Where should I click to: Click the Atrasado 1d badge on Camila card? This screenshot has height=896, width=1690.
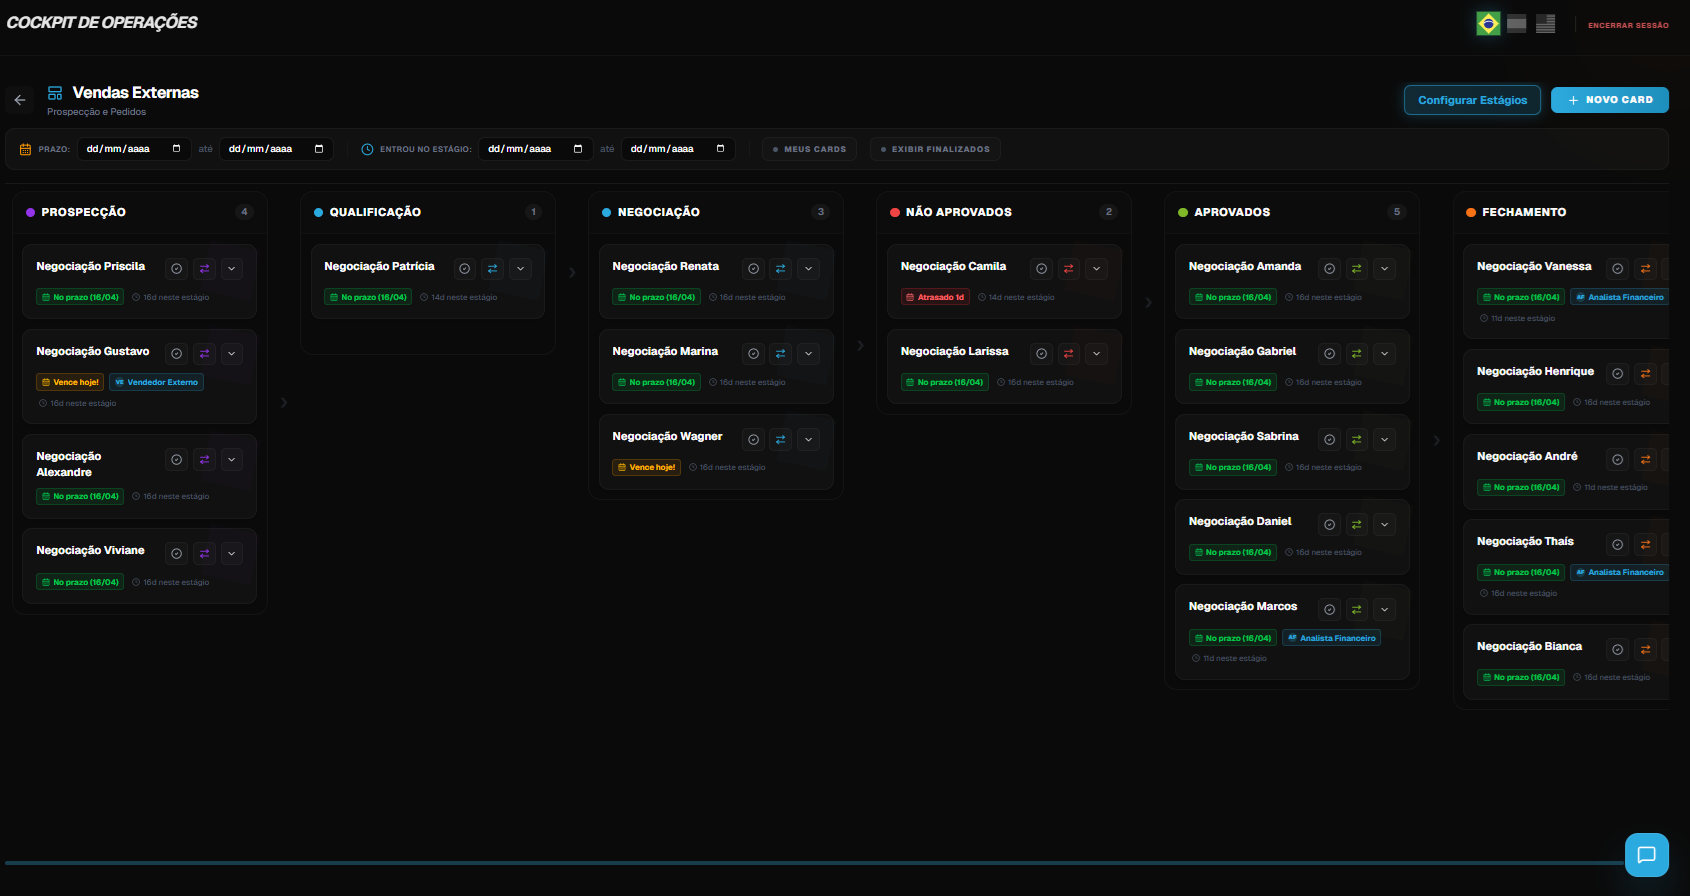(936, 297)
